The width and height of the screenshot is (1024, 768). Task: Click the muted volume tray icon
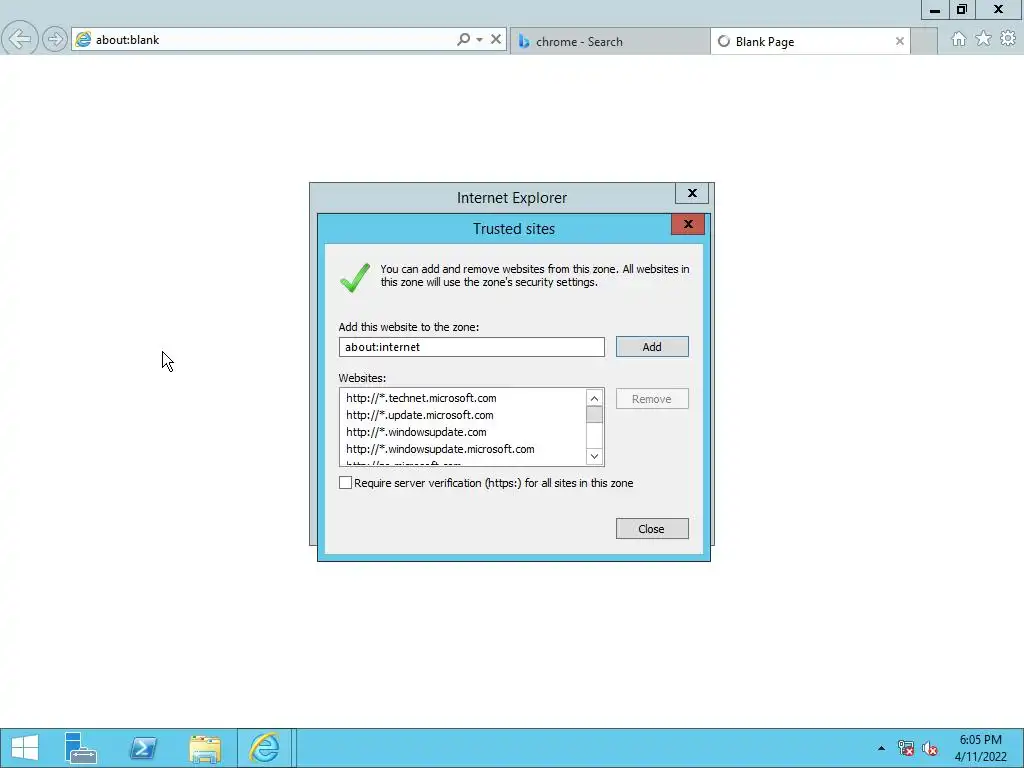930,748
